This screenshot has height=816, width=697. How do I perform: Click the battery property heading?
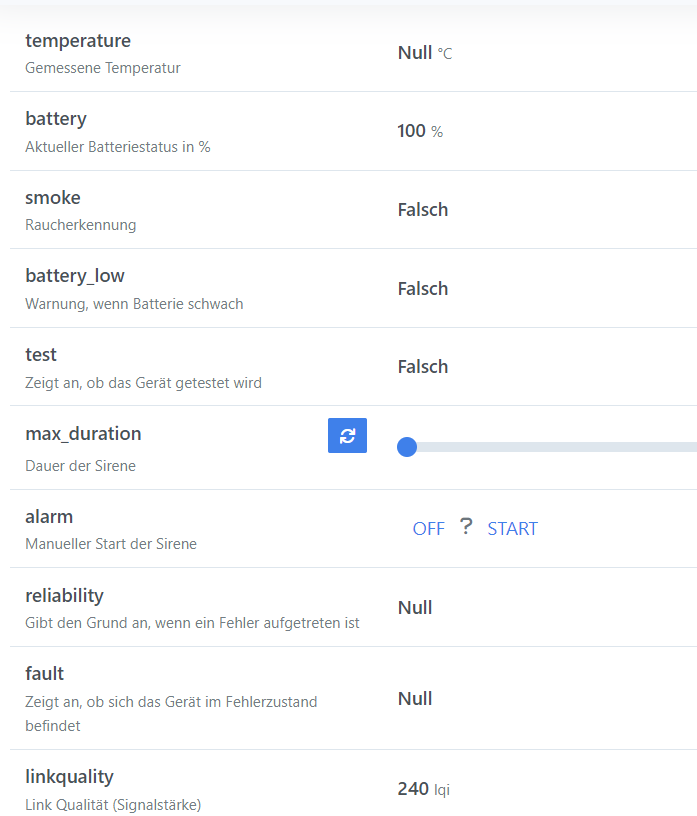pyautogui.click(x=56, y=119)
